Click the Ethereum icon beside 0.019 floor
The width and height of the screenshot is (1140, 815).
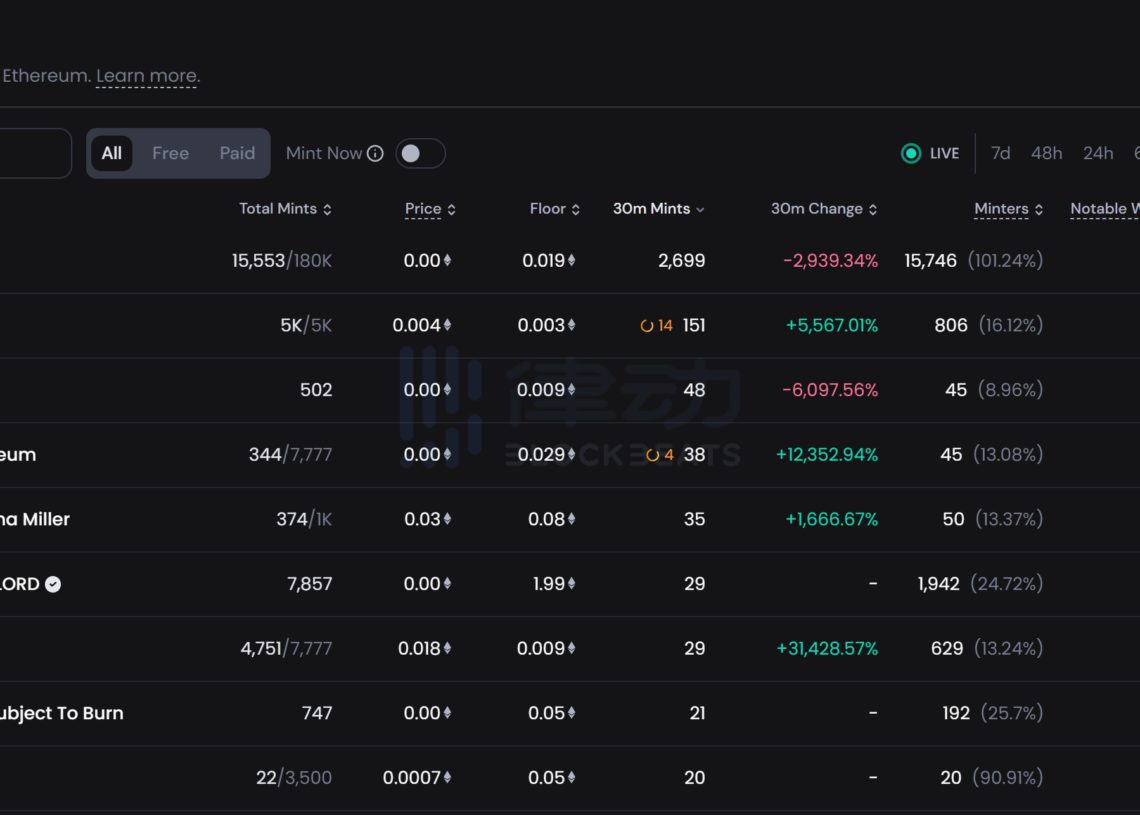(572, 260)
